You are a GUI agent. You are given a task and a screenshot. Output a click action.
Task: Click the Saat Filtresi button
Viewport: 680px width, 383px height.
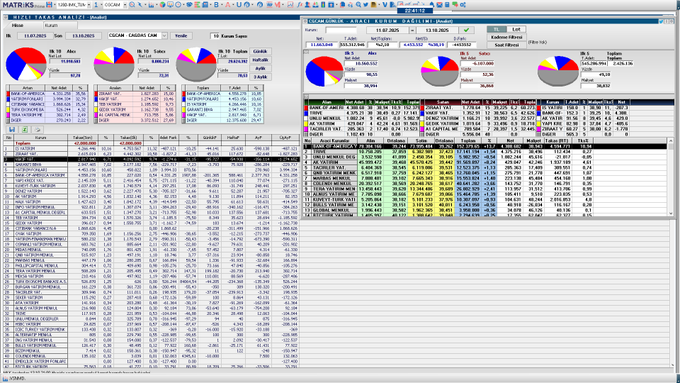tap(506, 45)
